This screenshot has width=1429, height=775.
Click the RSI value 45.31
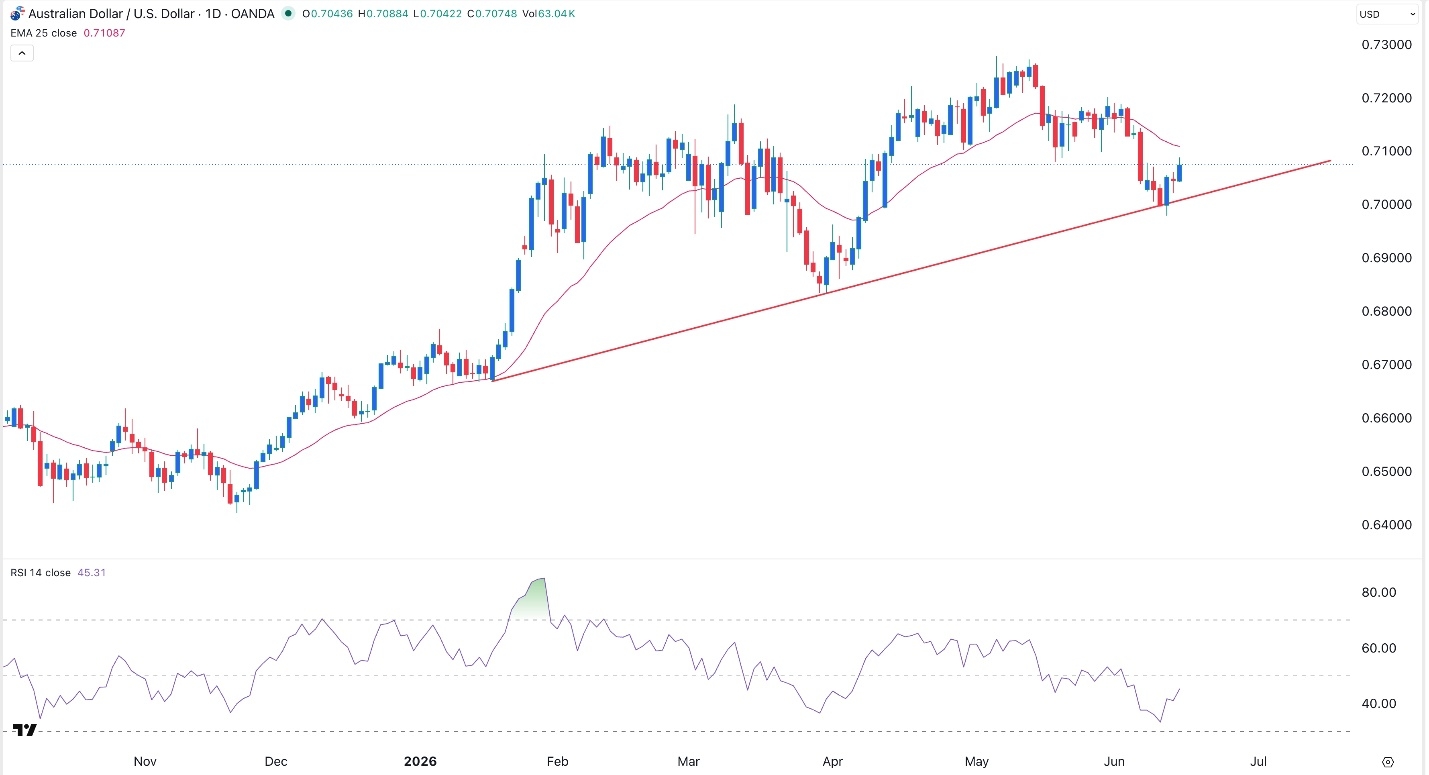(92, 572)
